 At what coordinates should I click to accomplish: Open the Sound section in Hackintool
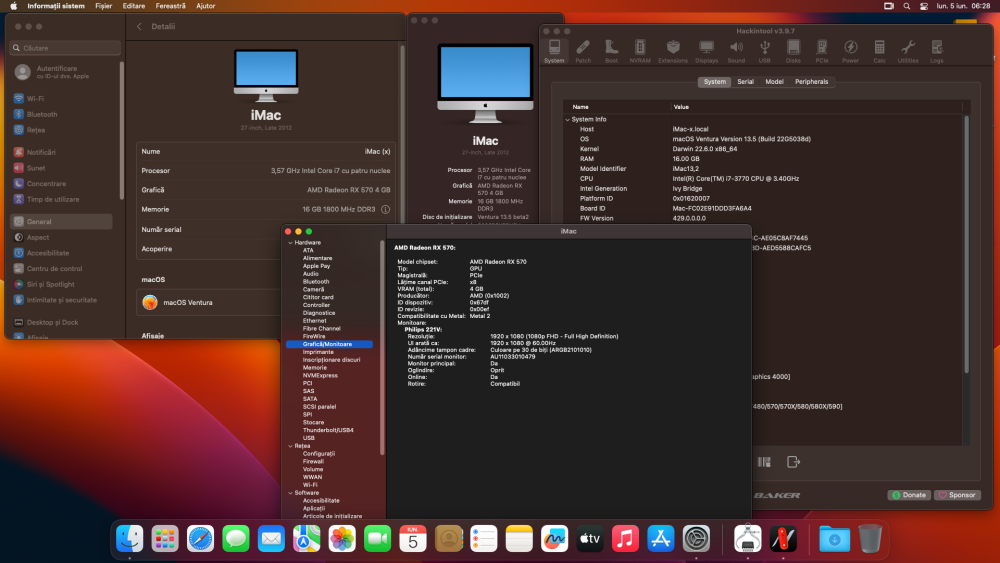coord(736,51)
